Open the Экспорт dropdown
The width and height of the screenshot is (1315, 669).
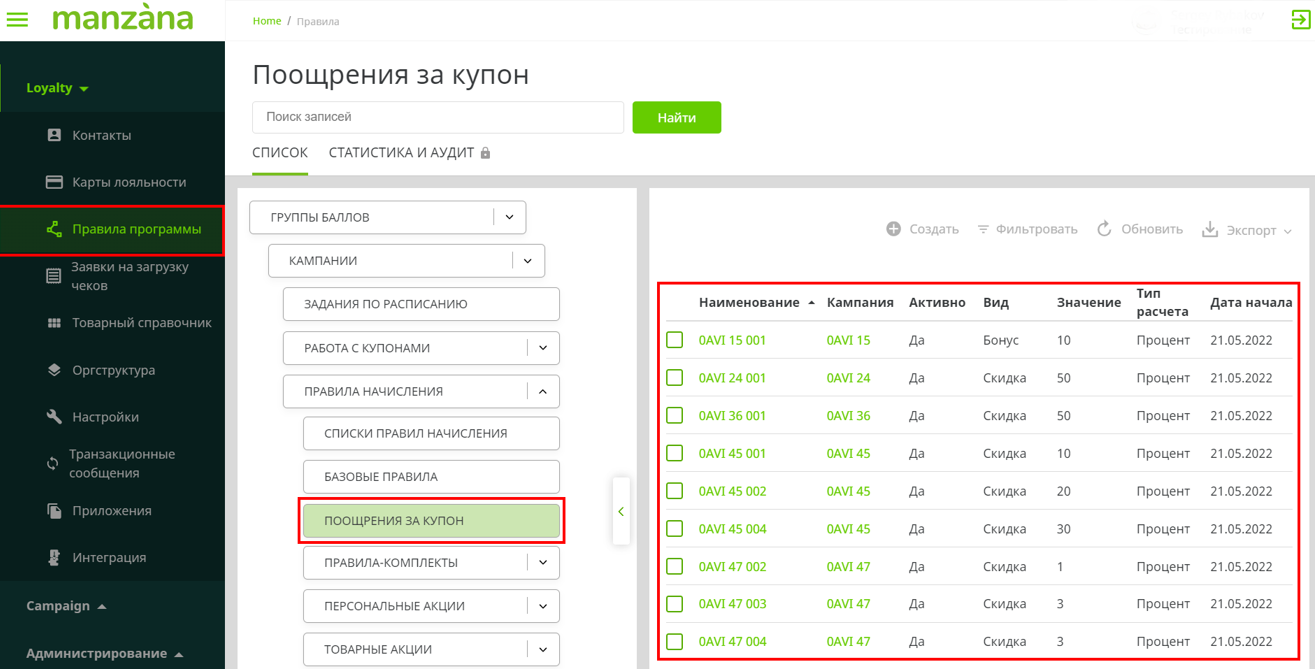click(x=1246, y=230)
